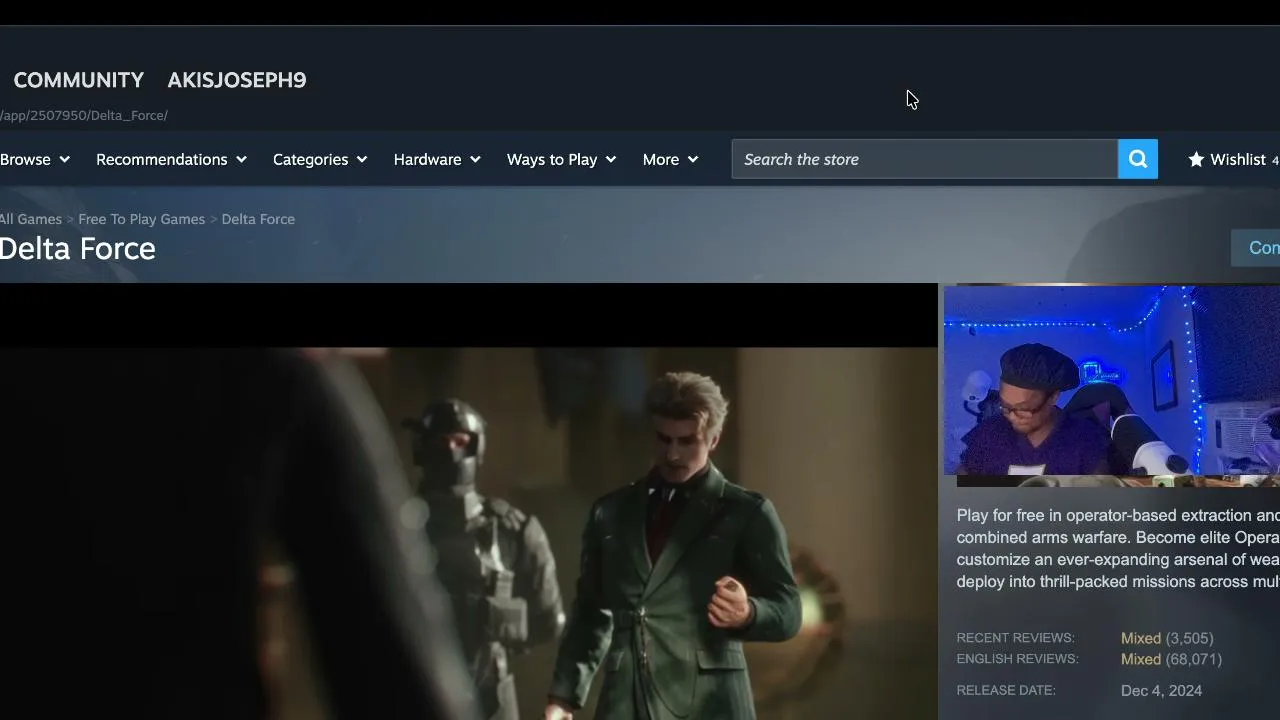Open the Recommendations dropdown chevron
Image resolution: width=1280 pixels, height=720 pixels.
(x=241, y=159)
